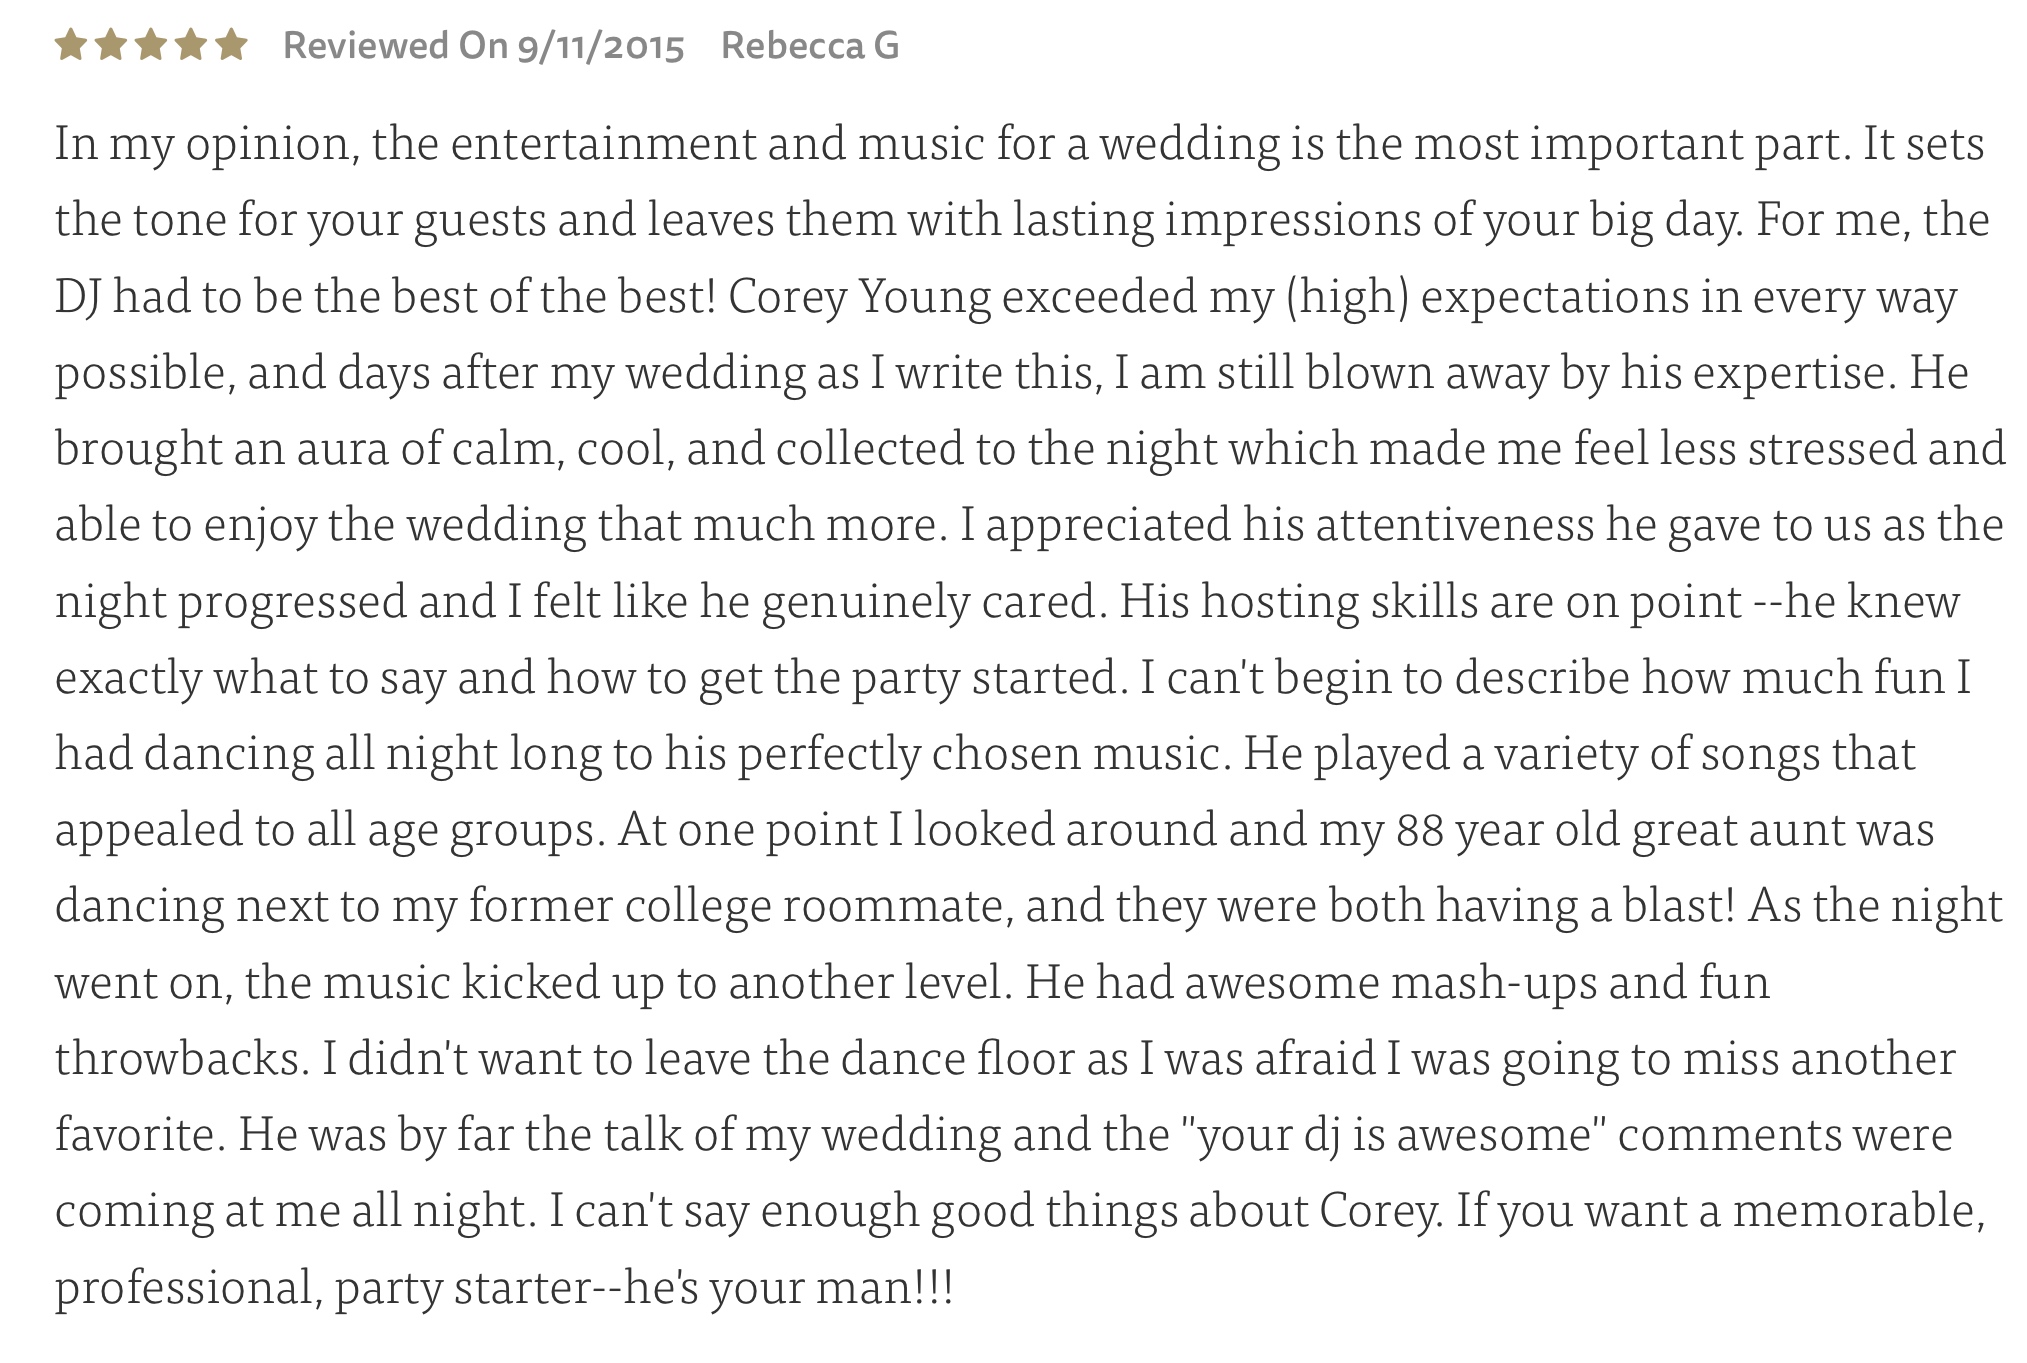Click the second gold rating star
2027x1363 pixels.
pyautogui.click(x=111, y=45)
